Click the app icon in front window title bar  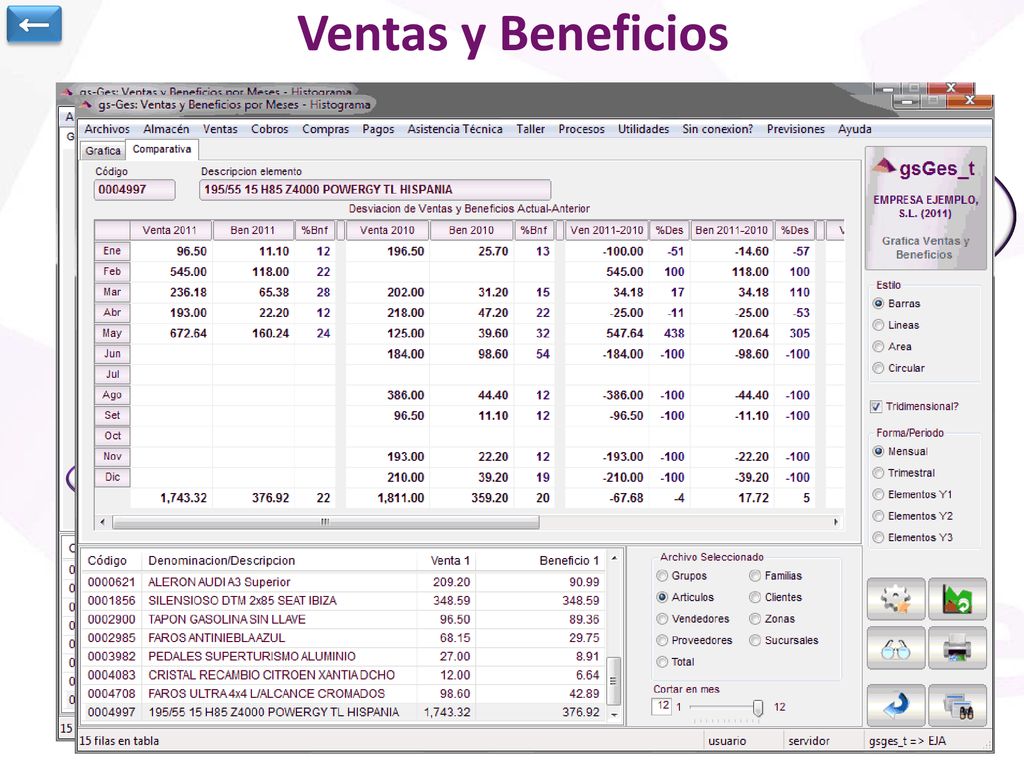(x=87, y=104)
